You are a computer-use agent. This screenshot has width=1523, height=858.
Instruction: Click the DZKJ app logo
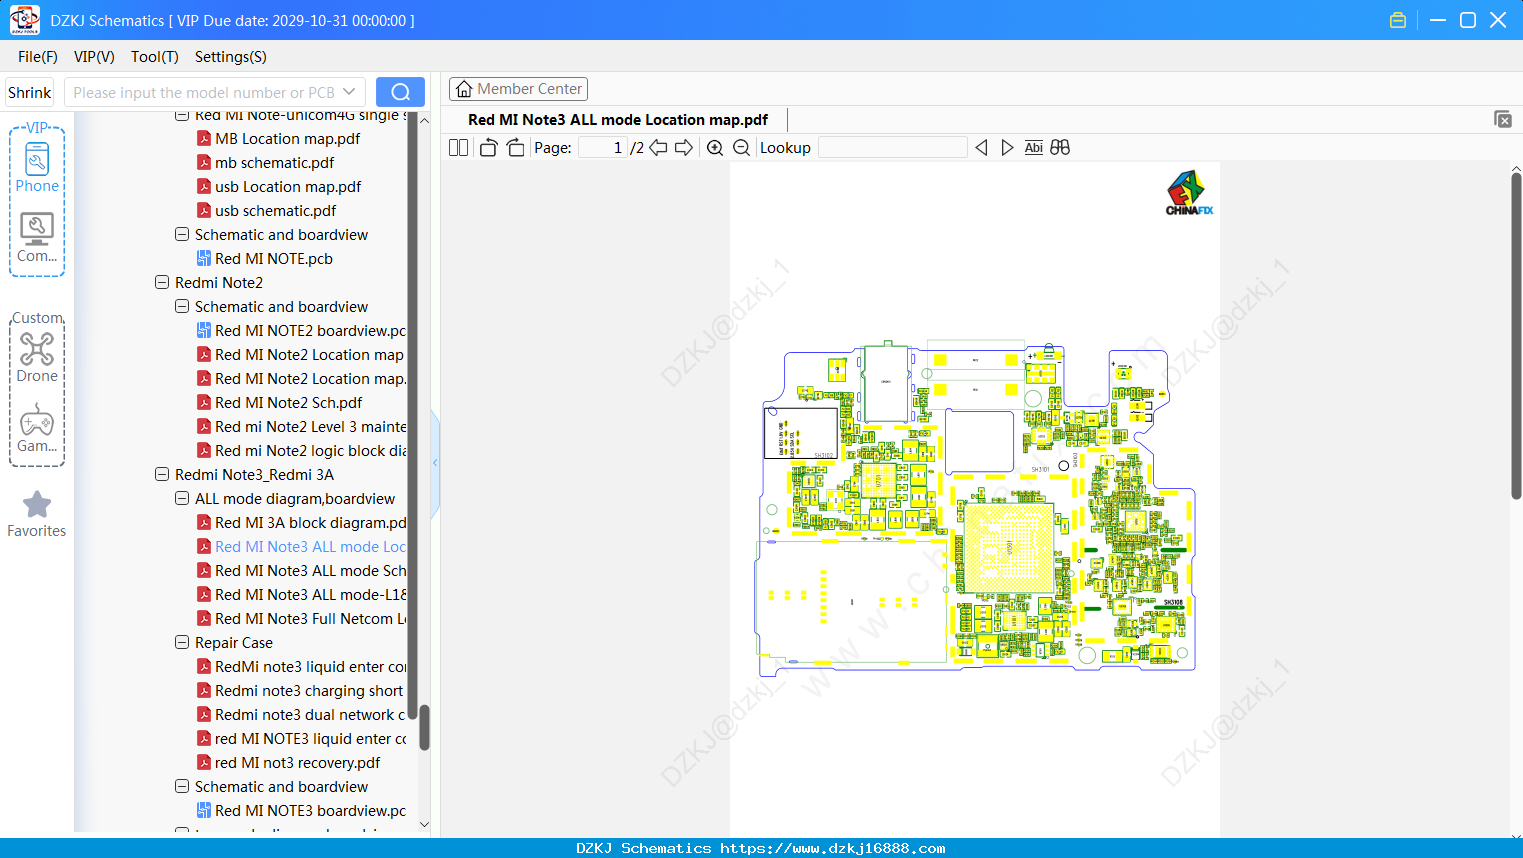(x=24, y=20)
